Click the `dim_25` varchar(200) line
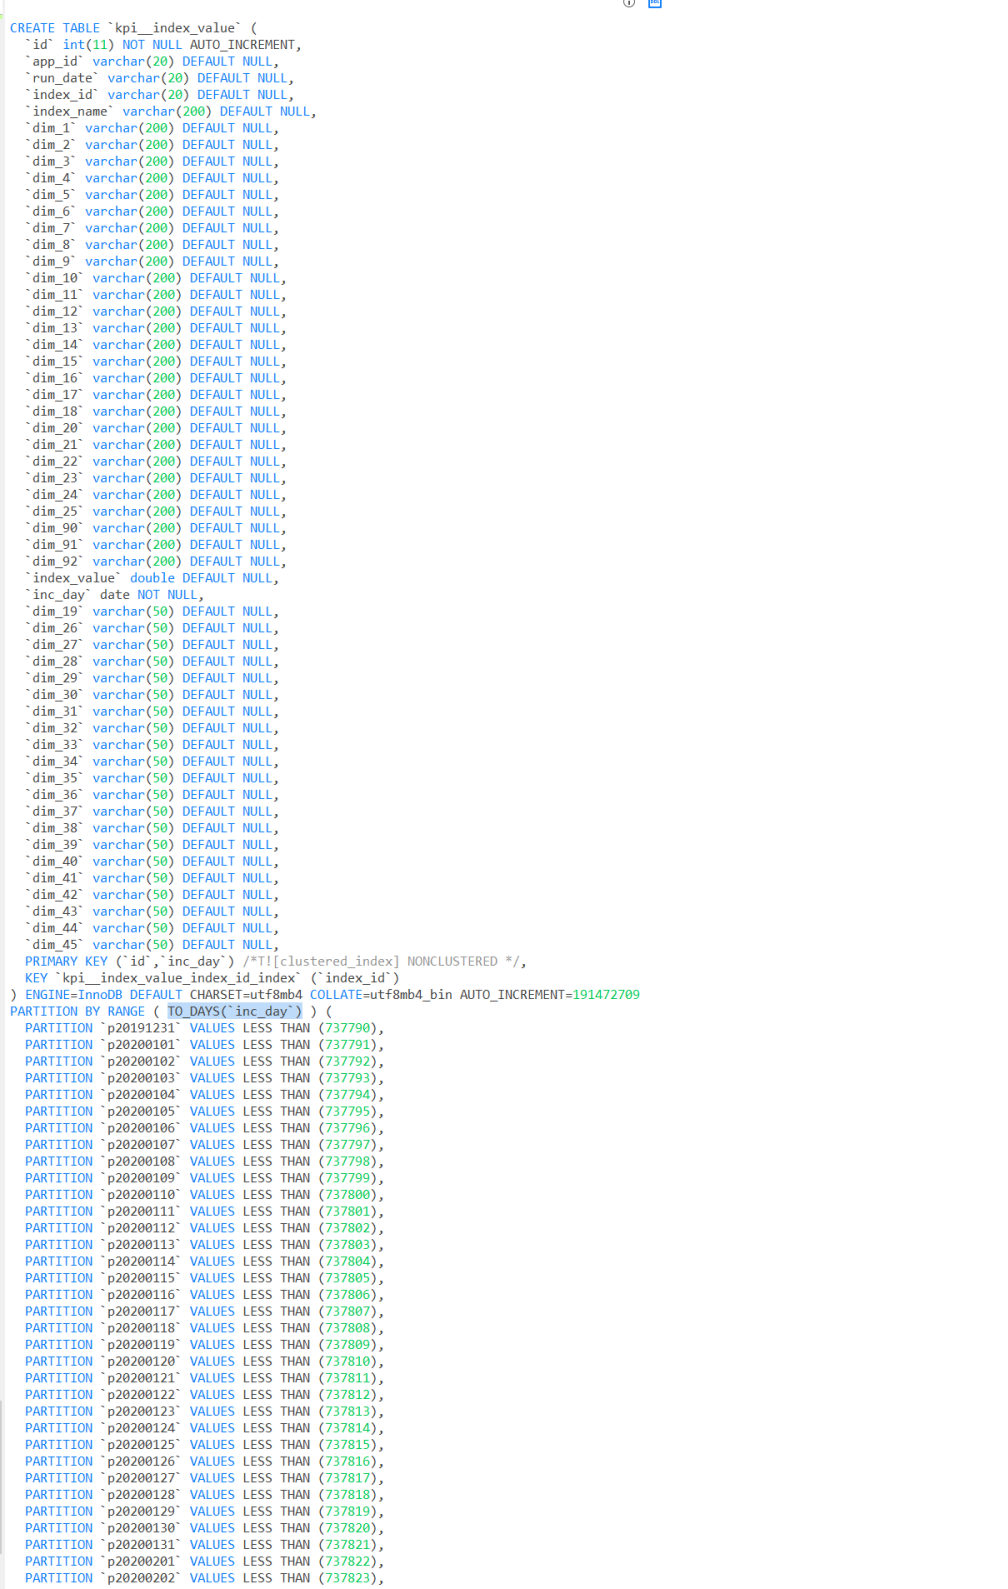Viewport: 1008px width, 1589px height. pos(156,512)
